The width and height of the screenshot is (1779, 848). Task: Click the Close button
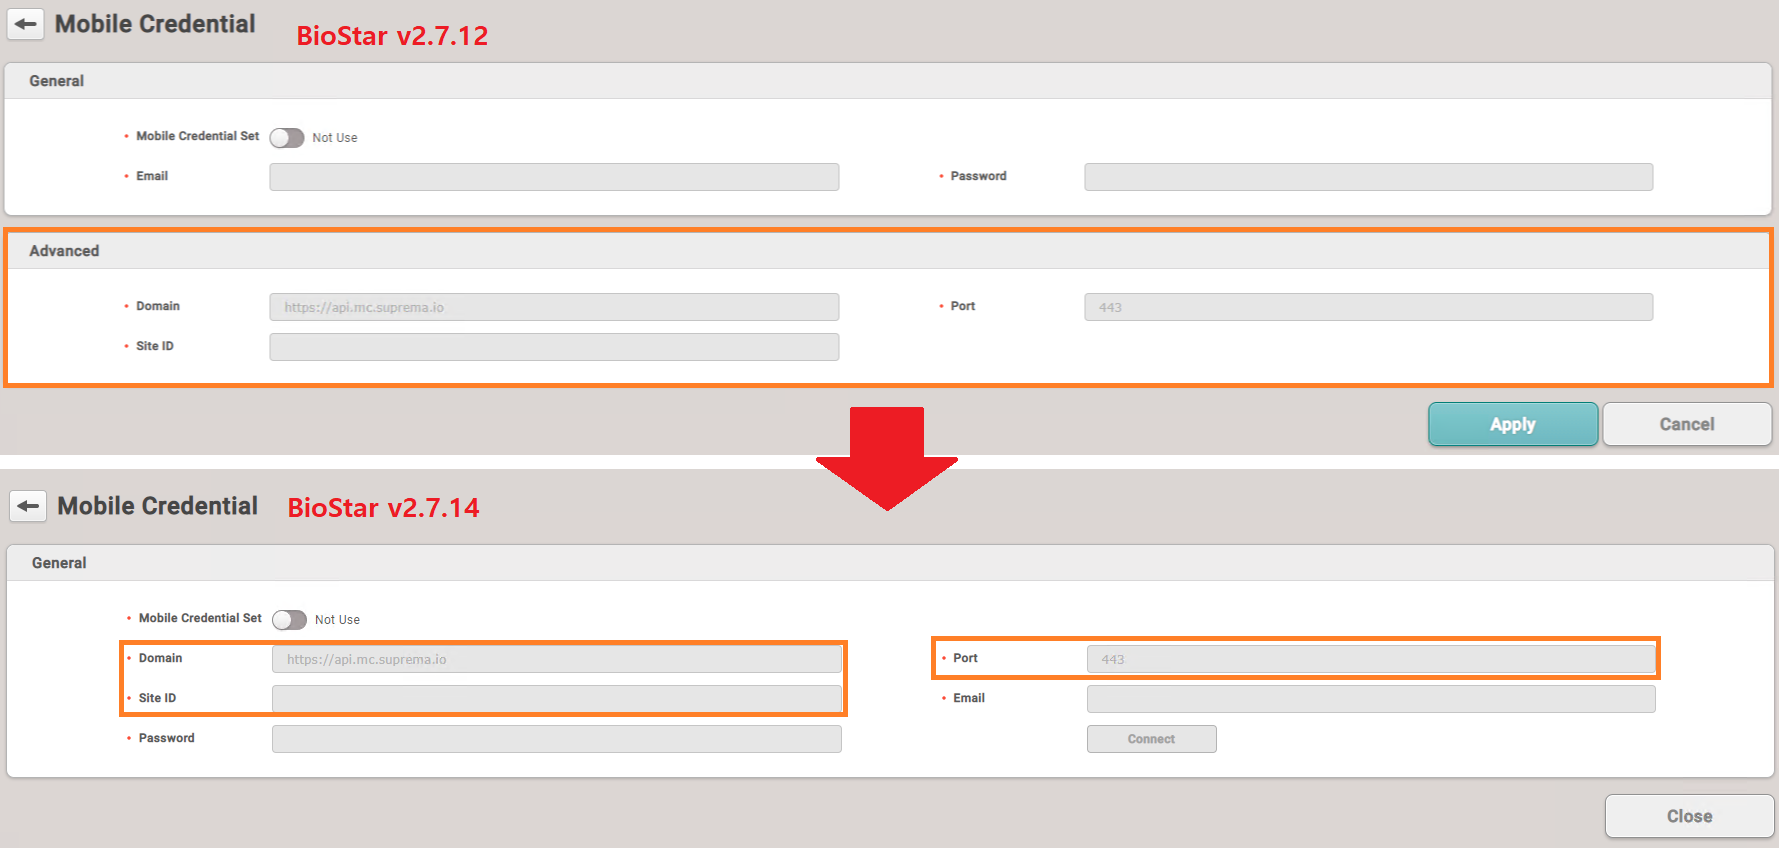pos(1689,816)
